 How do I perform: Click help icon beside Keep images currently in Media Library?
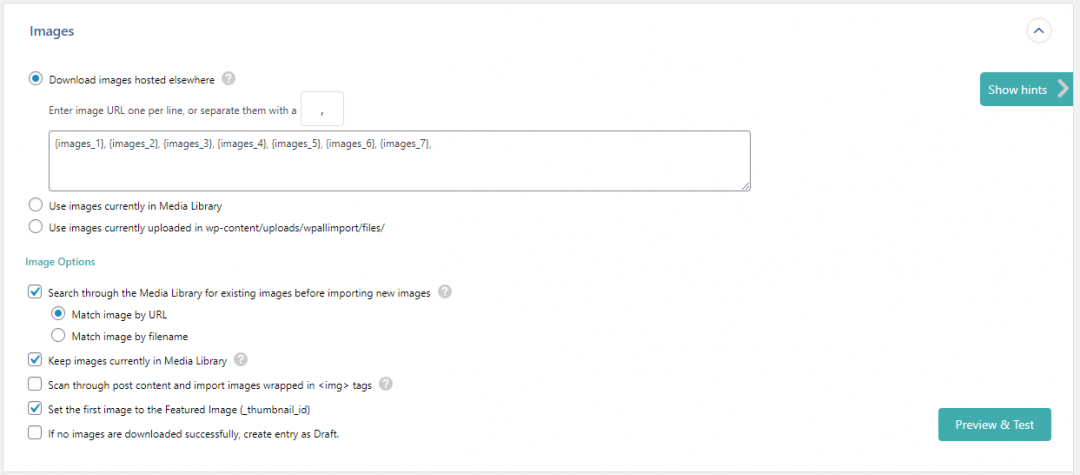point(241,360)
